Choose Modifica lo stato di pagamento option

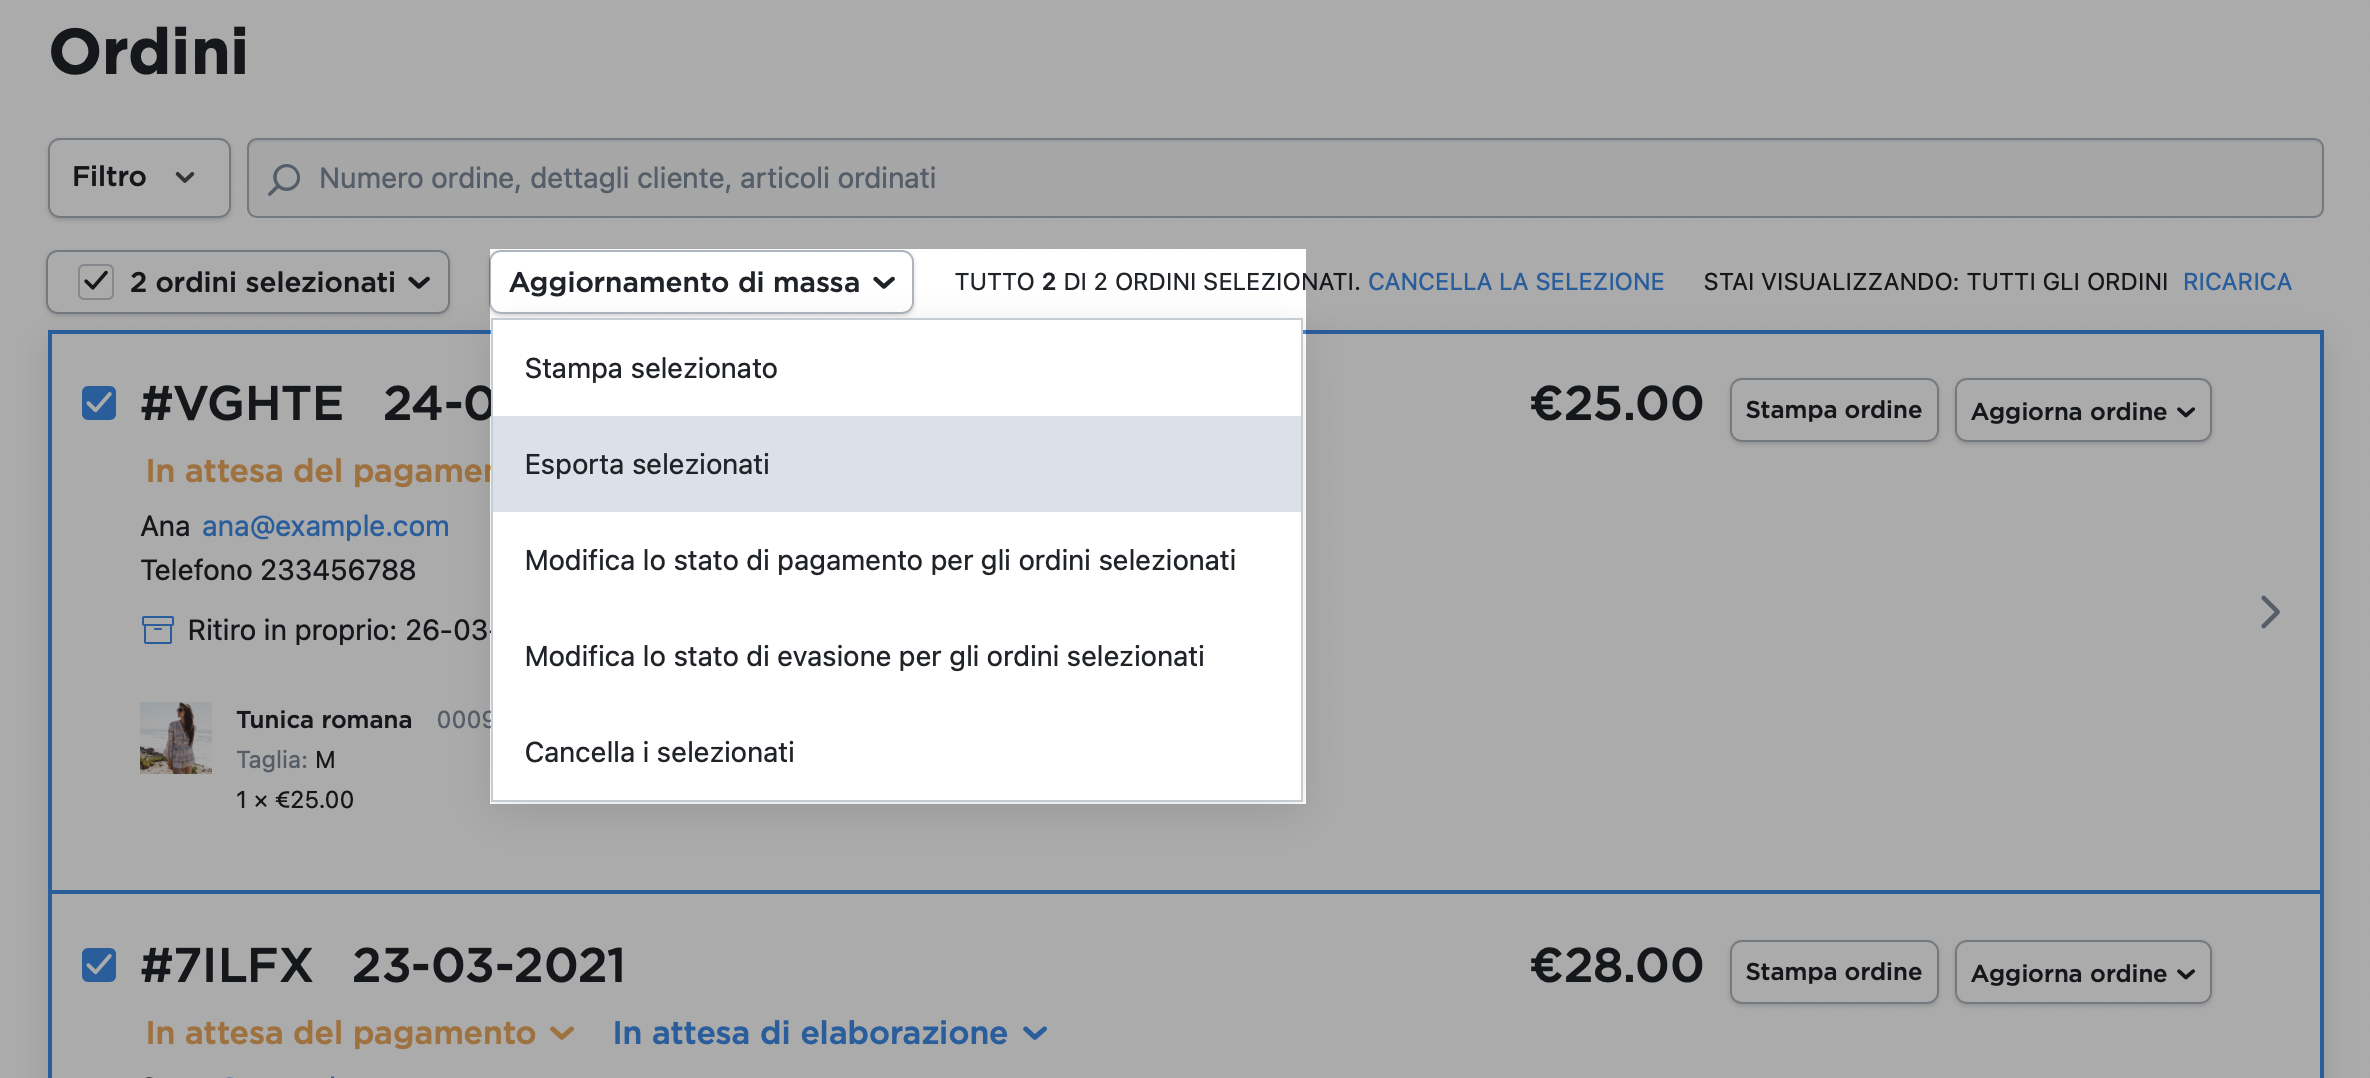click(880, 560)
